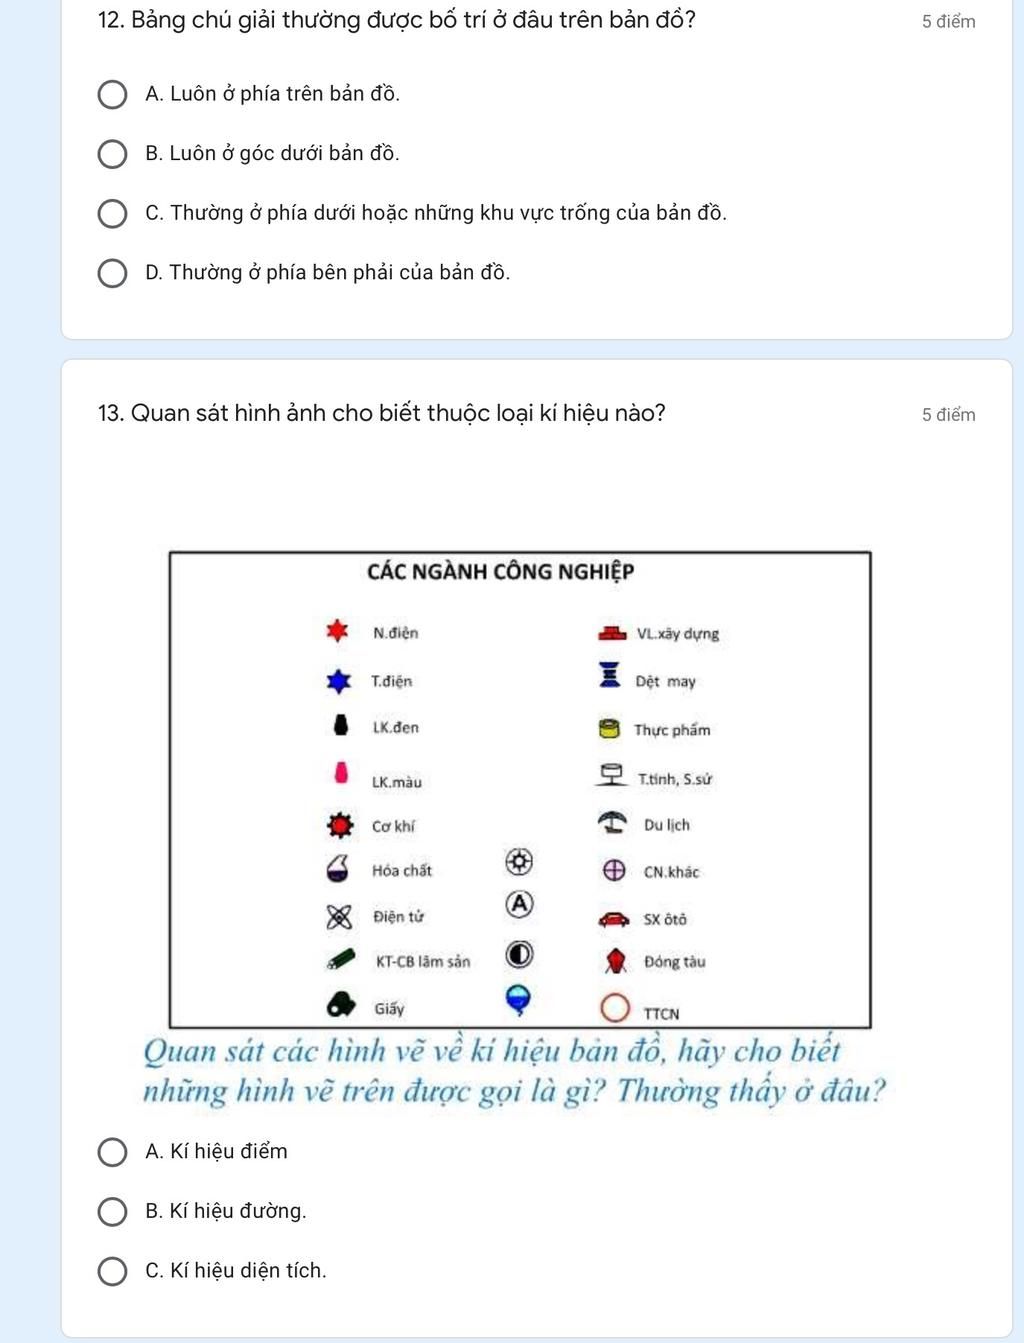Image resolution: width=1024 pixels, height=1343 pixels.
Task: Click the SX ôtô red car symbol
Action: pyautogui.click(x=614, y=918)
